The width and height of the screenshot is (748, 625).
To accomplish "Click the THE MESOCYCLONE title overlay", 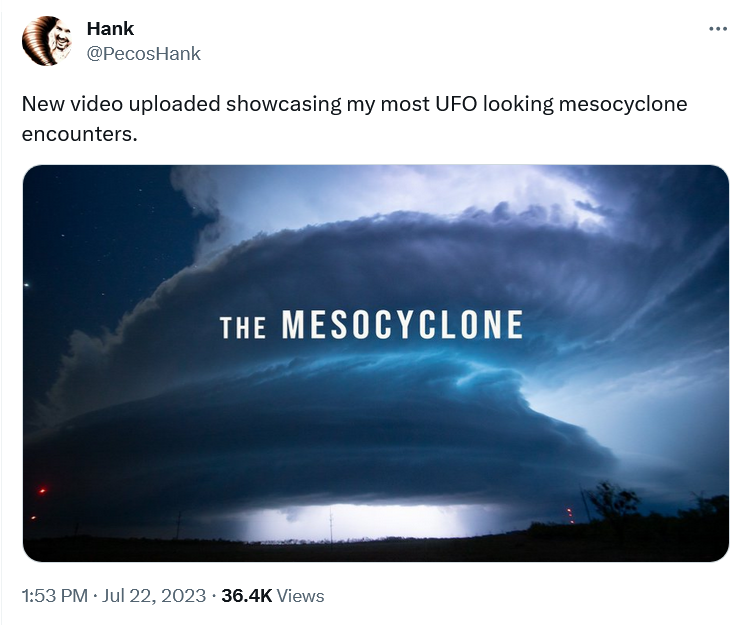I will click(x=371, y=325).
